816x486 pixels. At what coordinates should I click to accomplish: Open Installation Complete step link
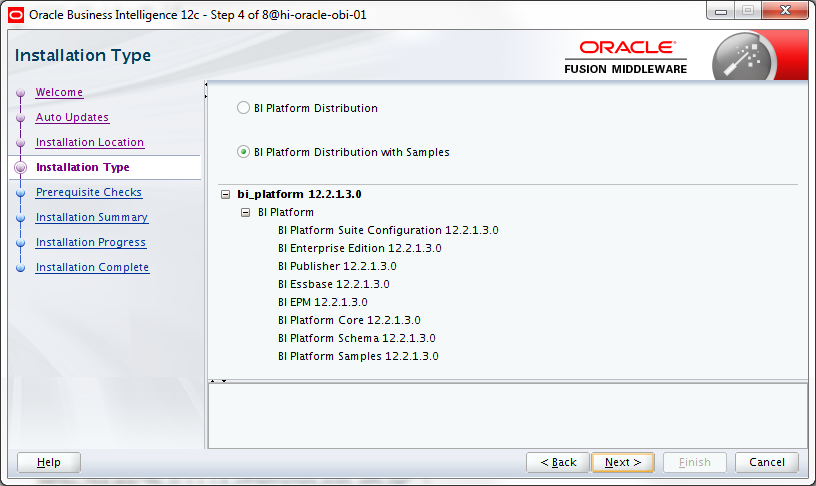click(93, 267)
